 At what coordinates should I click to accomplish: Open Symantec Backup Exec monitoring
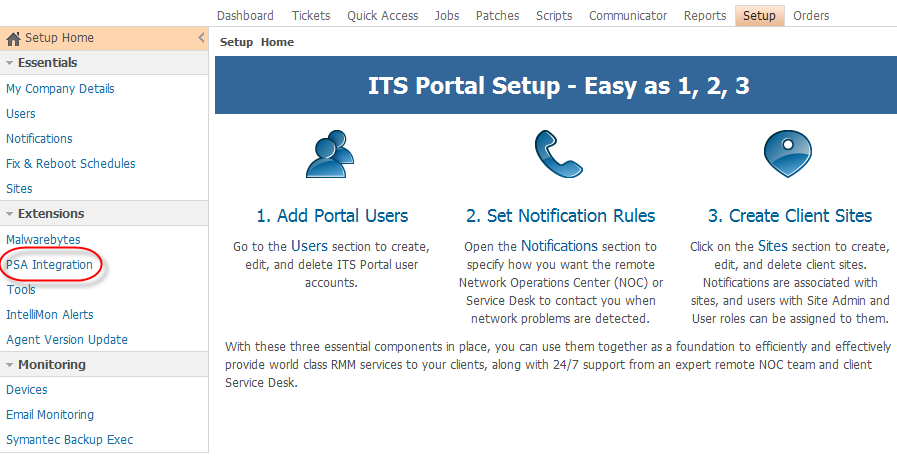69,440
